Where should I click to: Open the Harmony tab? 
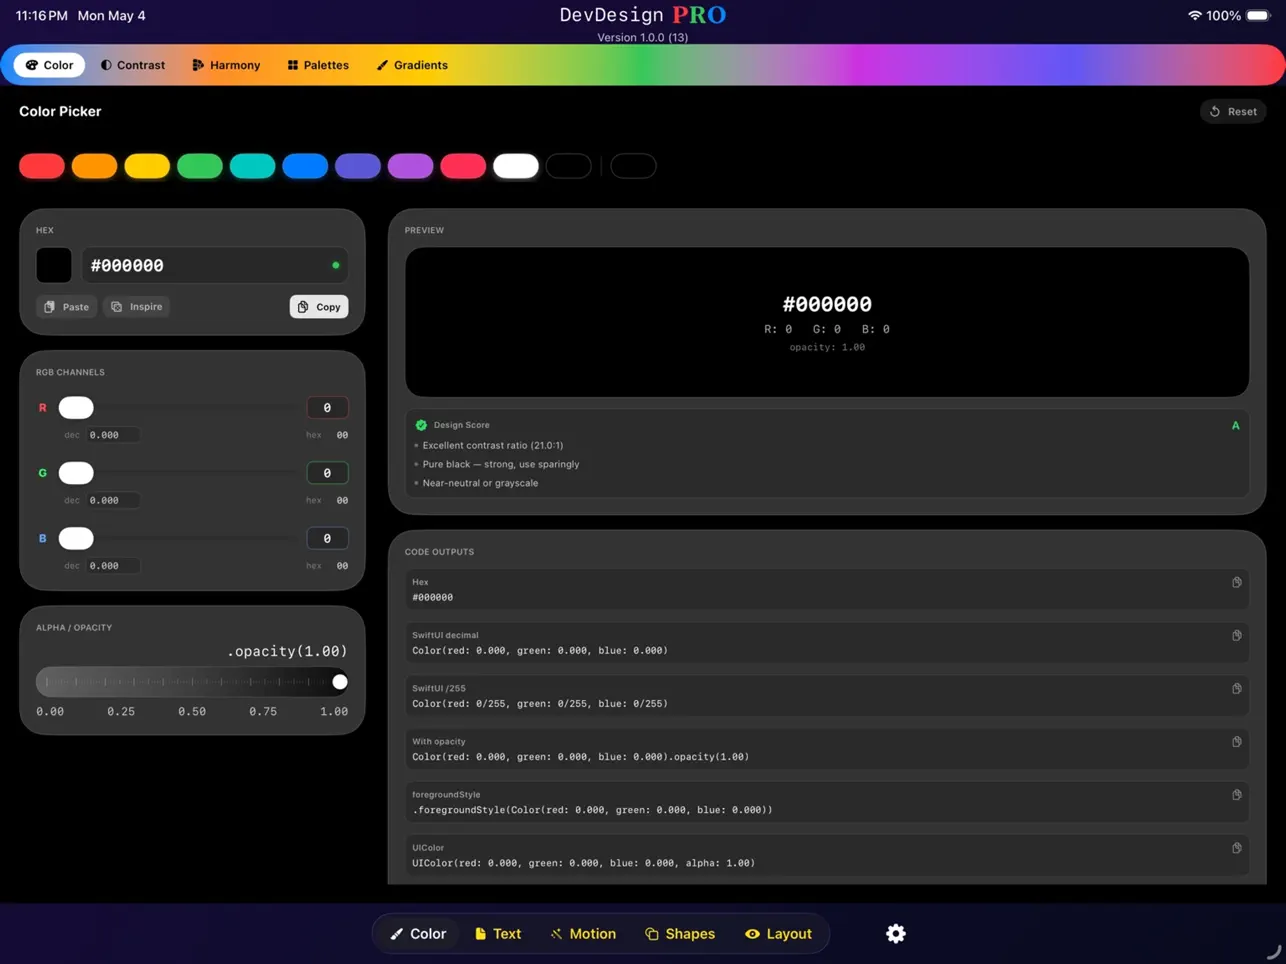[226, 65]
